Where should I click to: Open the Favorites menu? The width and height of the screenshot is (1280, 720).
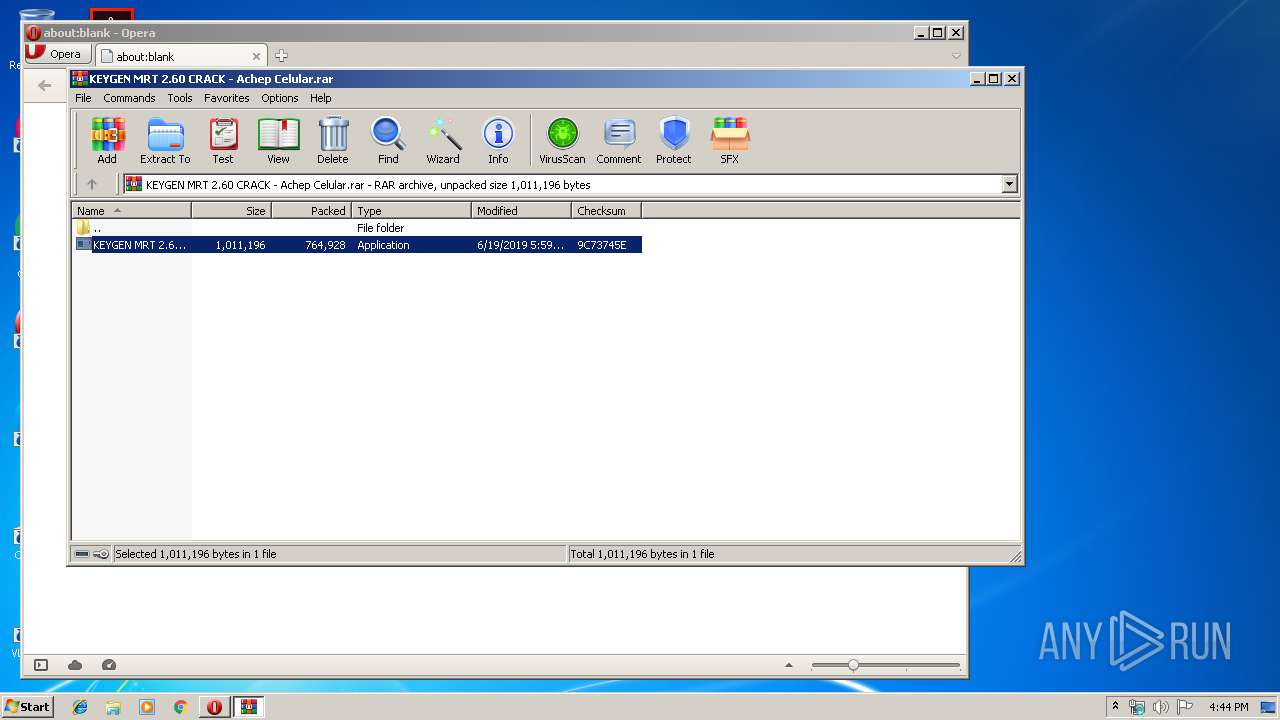[227, 98]
